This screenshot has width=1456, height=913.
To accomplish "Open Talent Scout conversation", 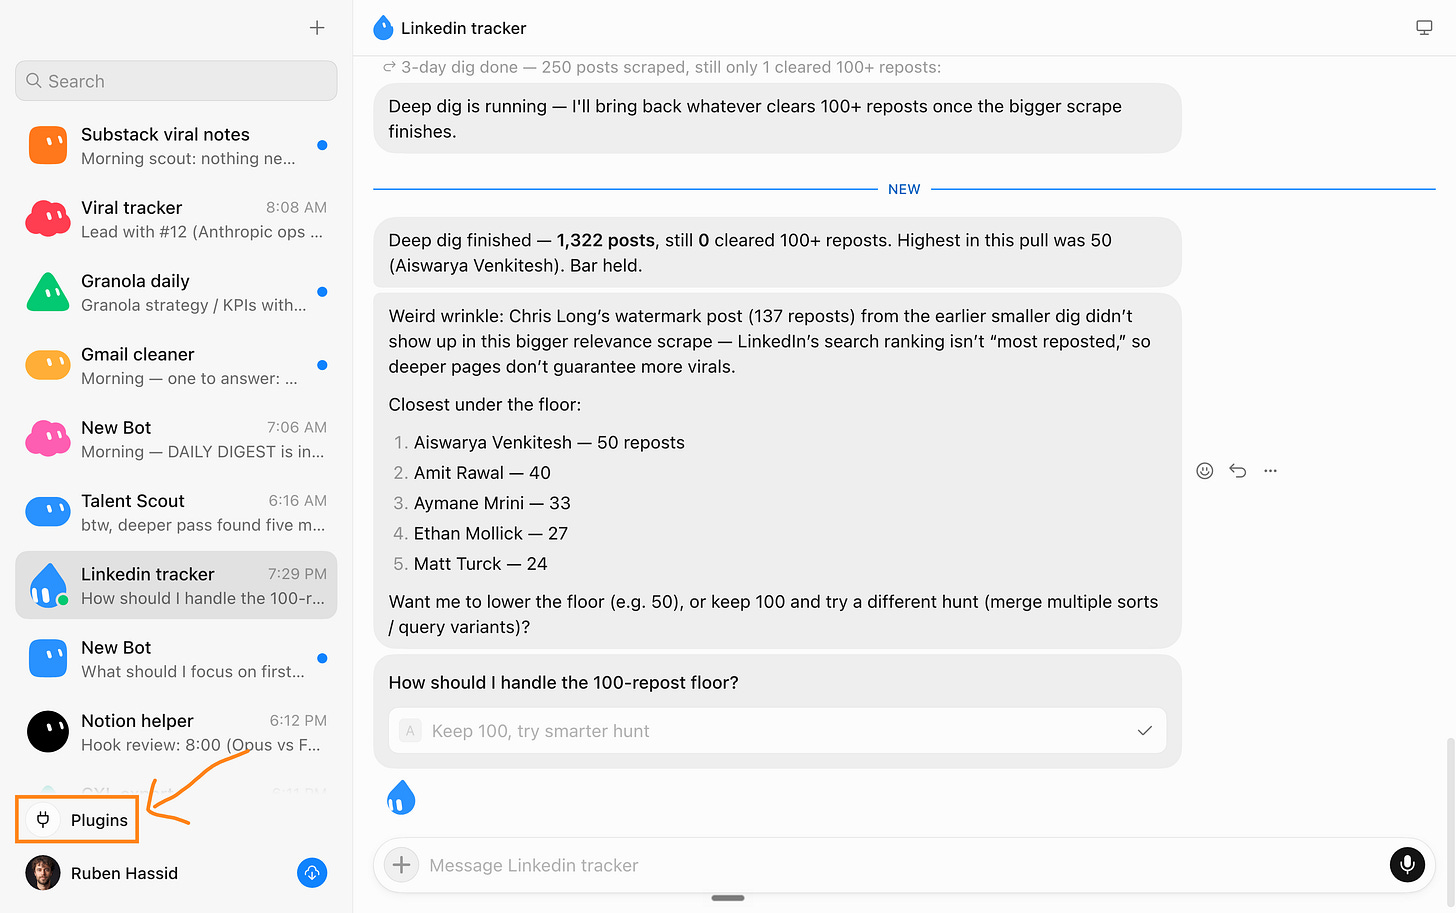I will coord(176,512).
